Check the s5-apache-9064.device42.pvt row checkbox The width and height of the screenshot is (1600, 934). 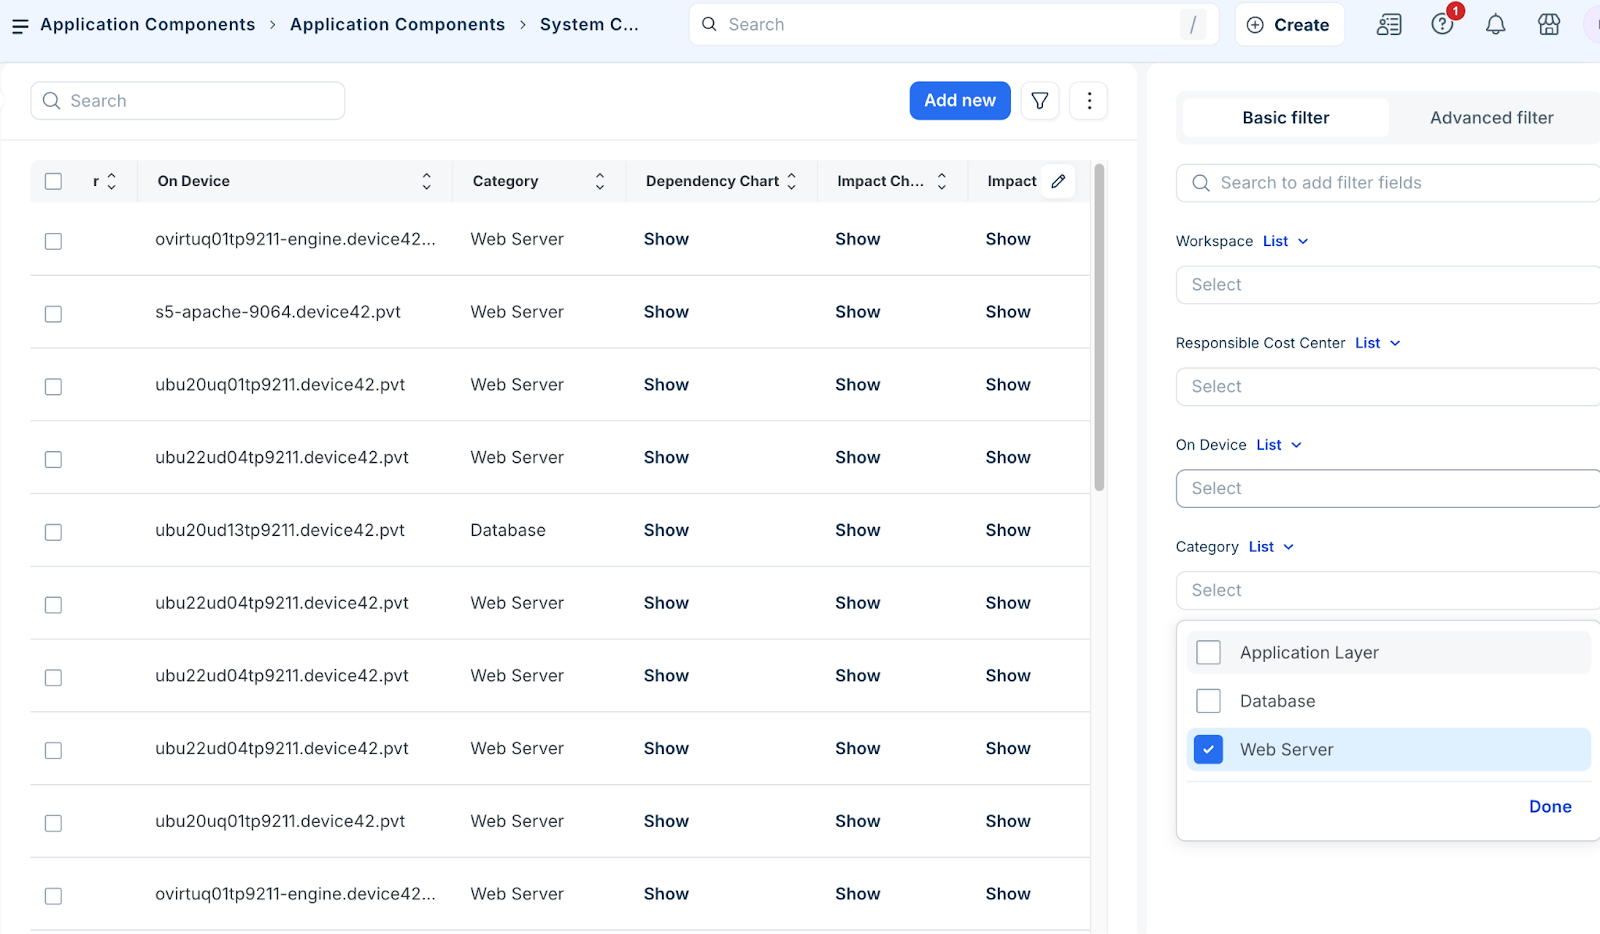tap(53, 314)
